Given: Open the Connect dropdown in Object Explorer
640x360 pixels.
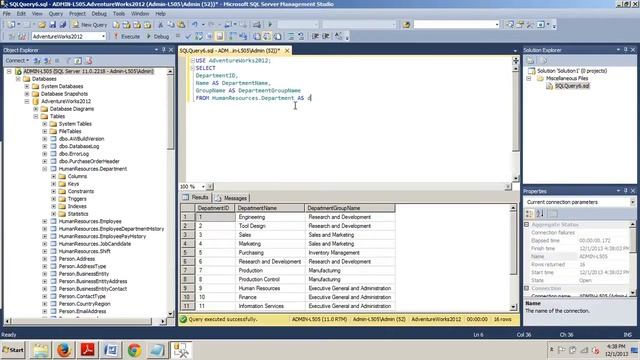Looking at the screenshot, I should (x=17, y=61).
